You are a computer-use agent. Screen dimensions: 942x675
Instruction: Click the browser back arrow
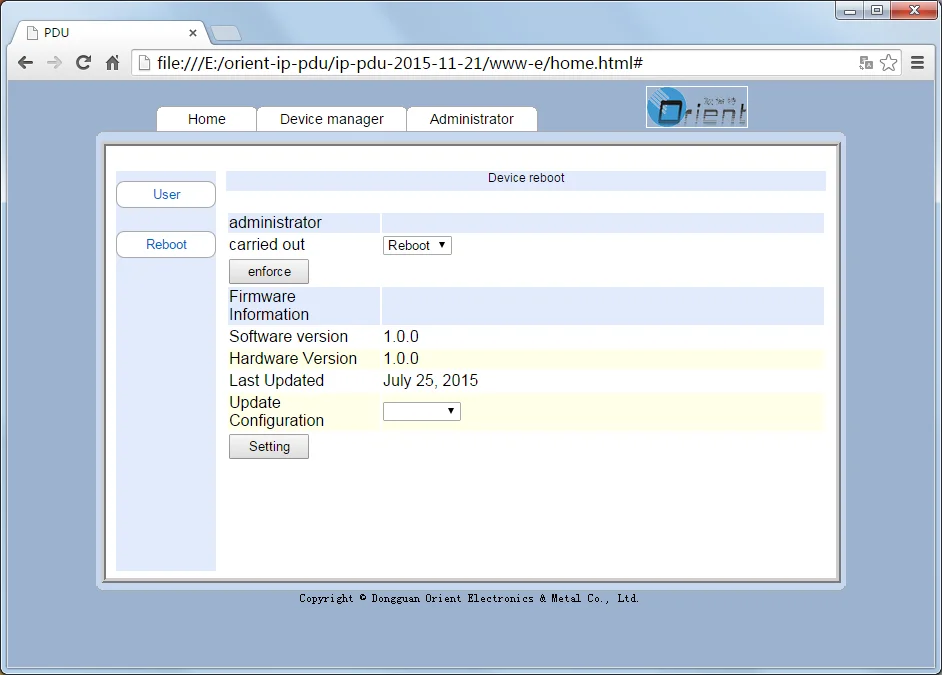click(25, 62)
